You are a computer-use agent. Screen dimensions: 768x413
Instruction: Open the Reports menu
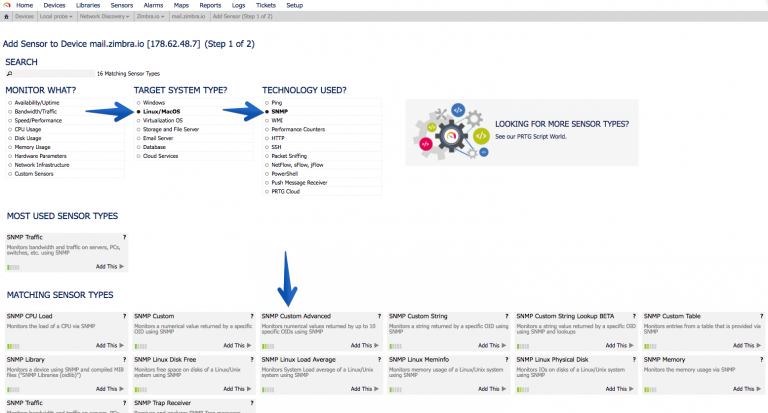pos(210,5)
